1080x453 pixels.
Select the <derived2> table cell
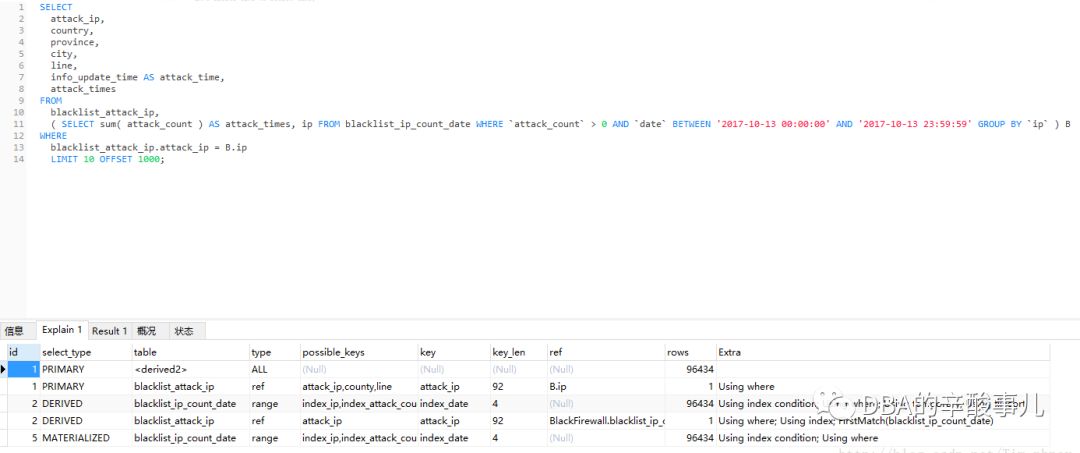(161, 370)
